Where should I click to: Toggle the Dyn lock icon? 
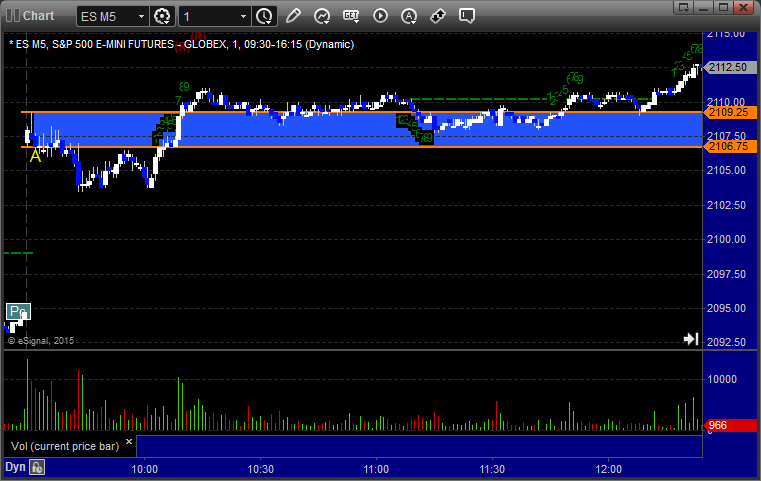37,467
